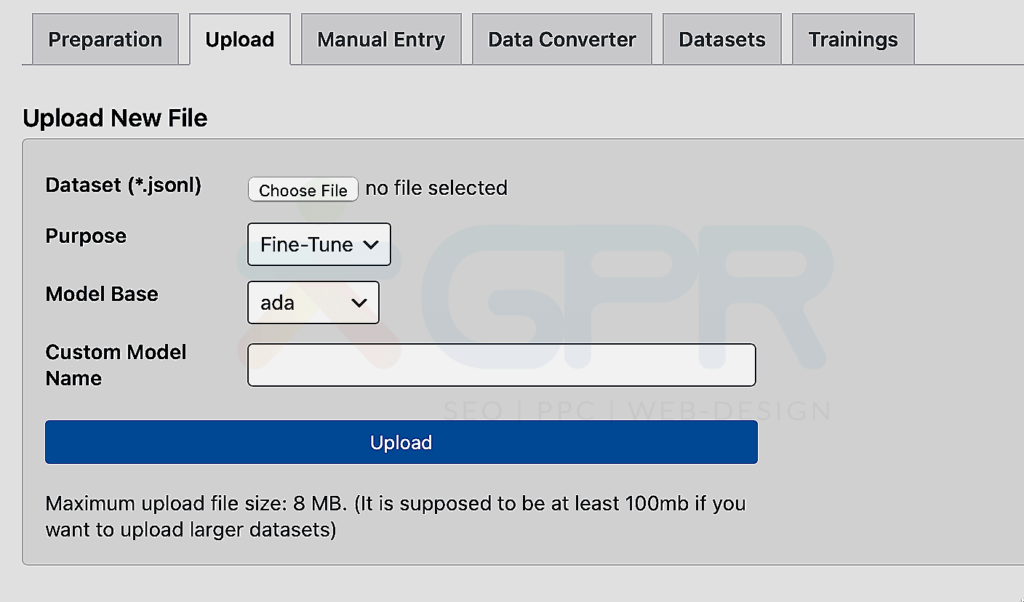Open the Manual Entry tab
Image resolution: width=1024 pixels, height=602 pixels.
coord(381,39)
